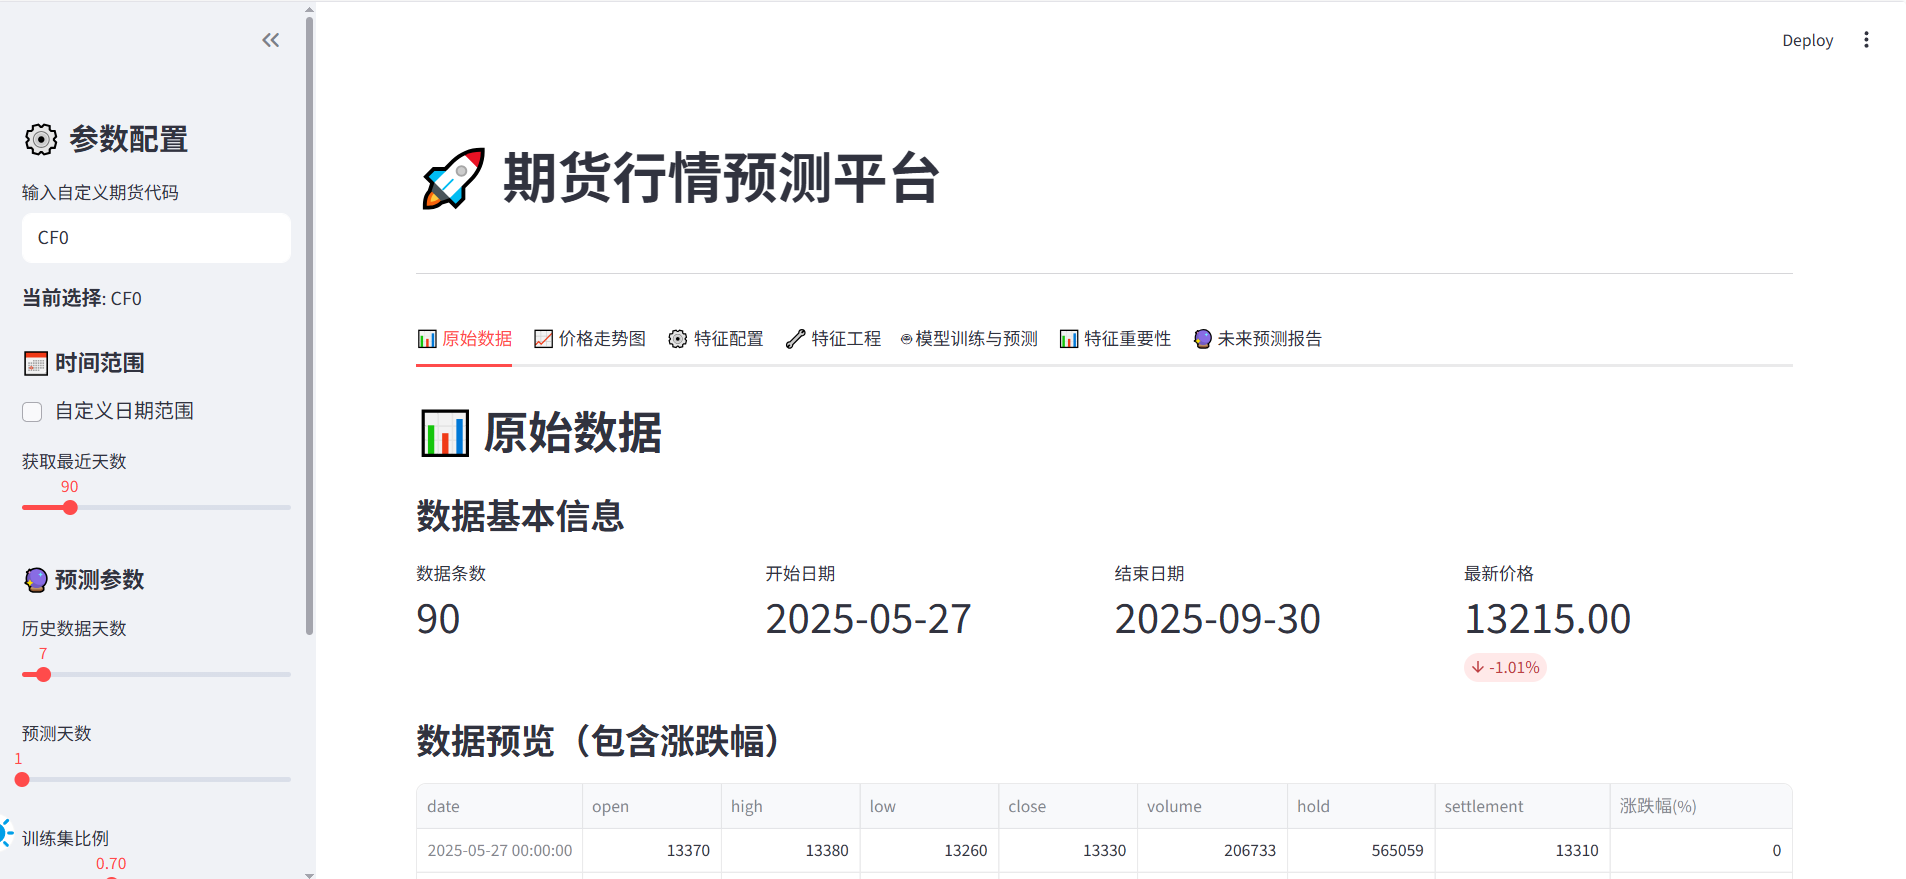Focus the futures code input showing CF0
The width and height of the screenshot is (1906, 879).
click(156, 238)
